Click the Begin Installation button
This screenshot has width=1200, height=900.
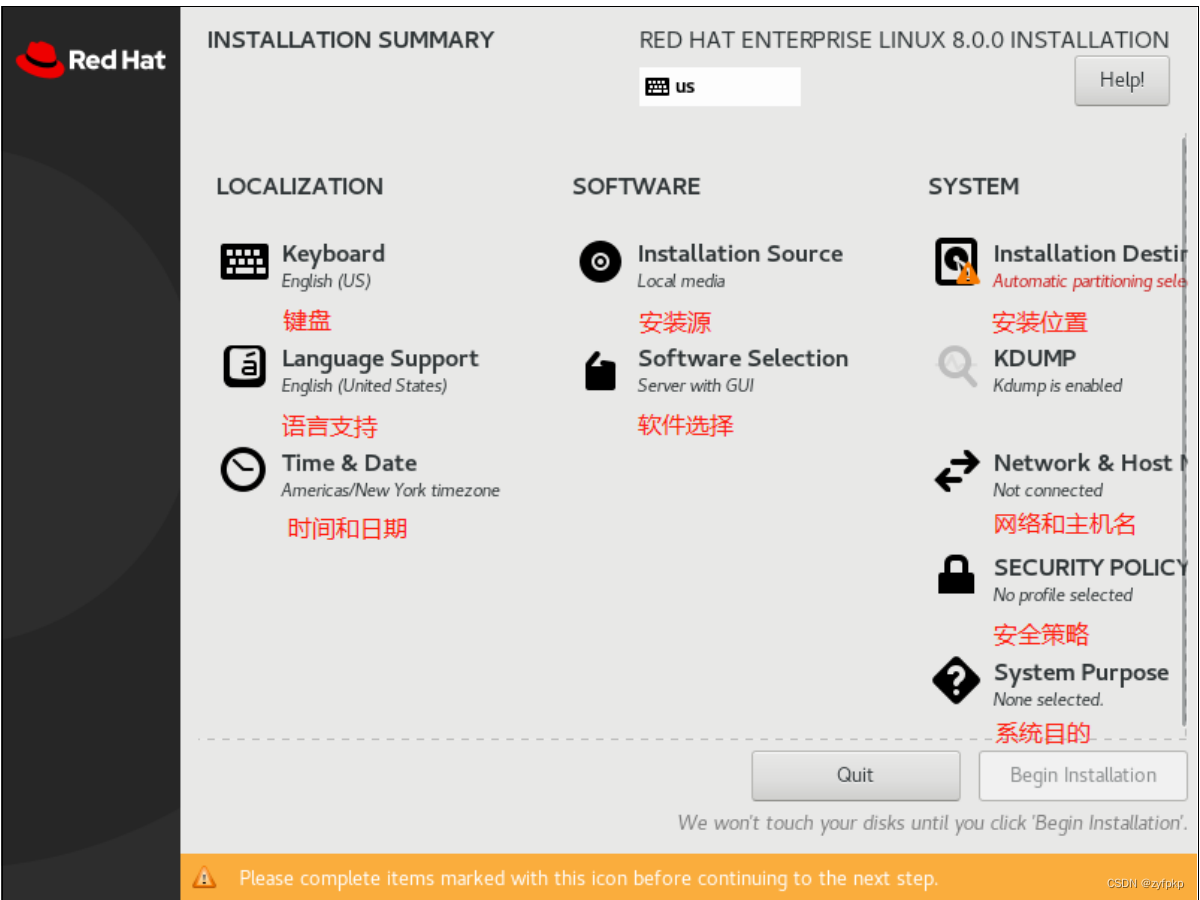point(1083,775)
